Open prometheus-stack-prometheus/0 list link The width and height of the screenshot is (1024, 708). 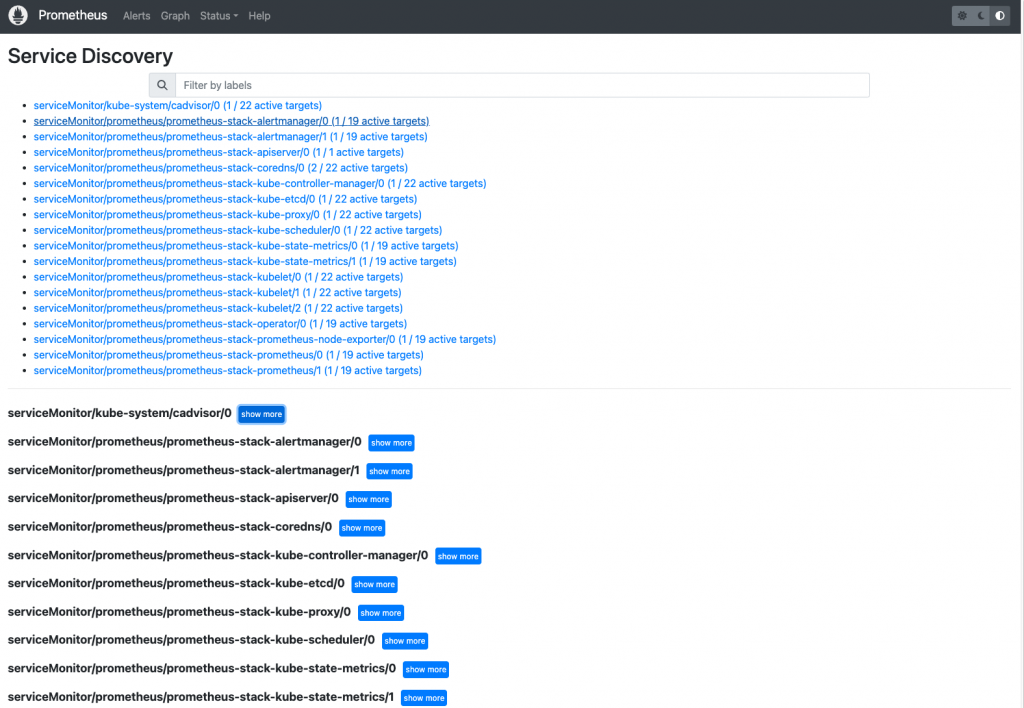coord(229,355)
